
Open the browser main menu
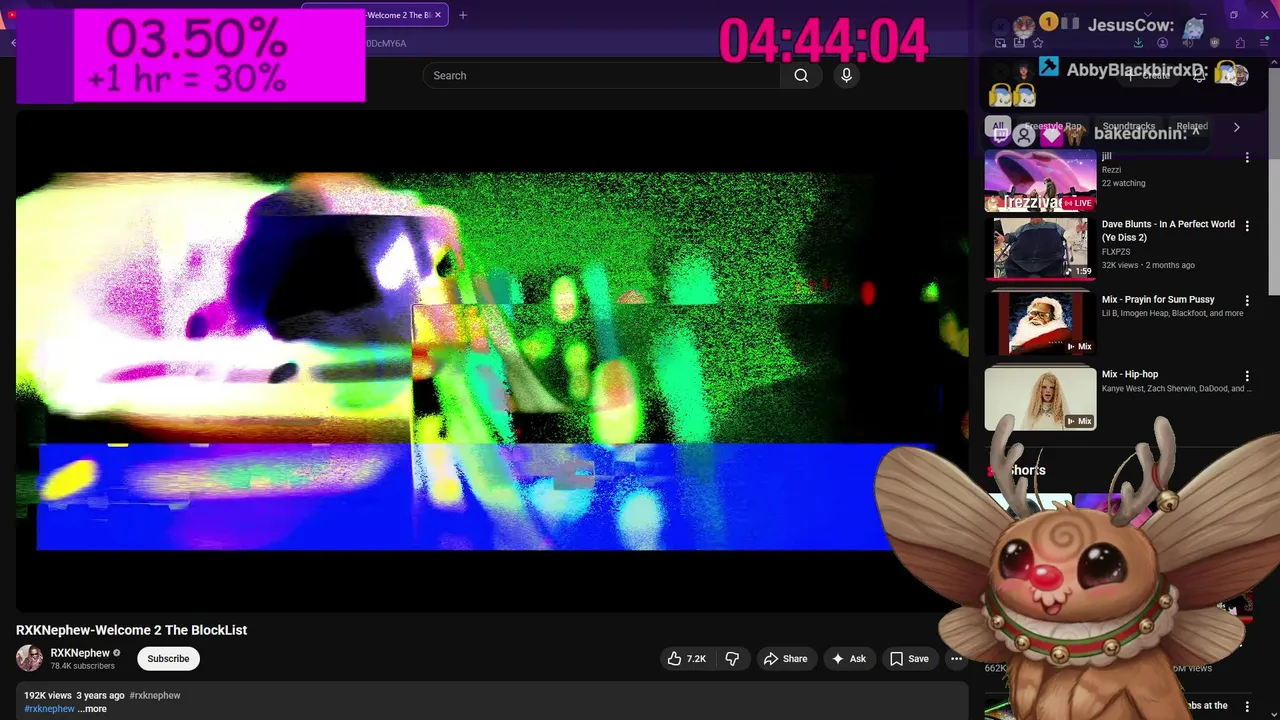(1264, 43)
